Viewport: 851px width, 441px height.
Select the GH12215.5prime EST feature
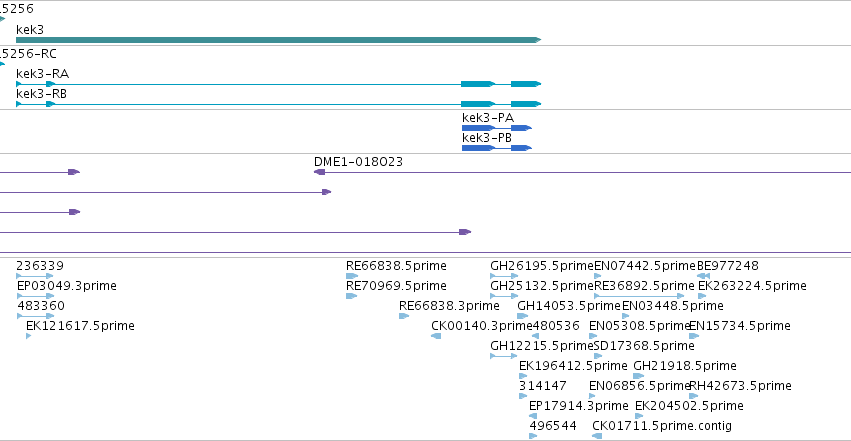point(504,356)
